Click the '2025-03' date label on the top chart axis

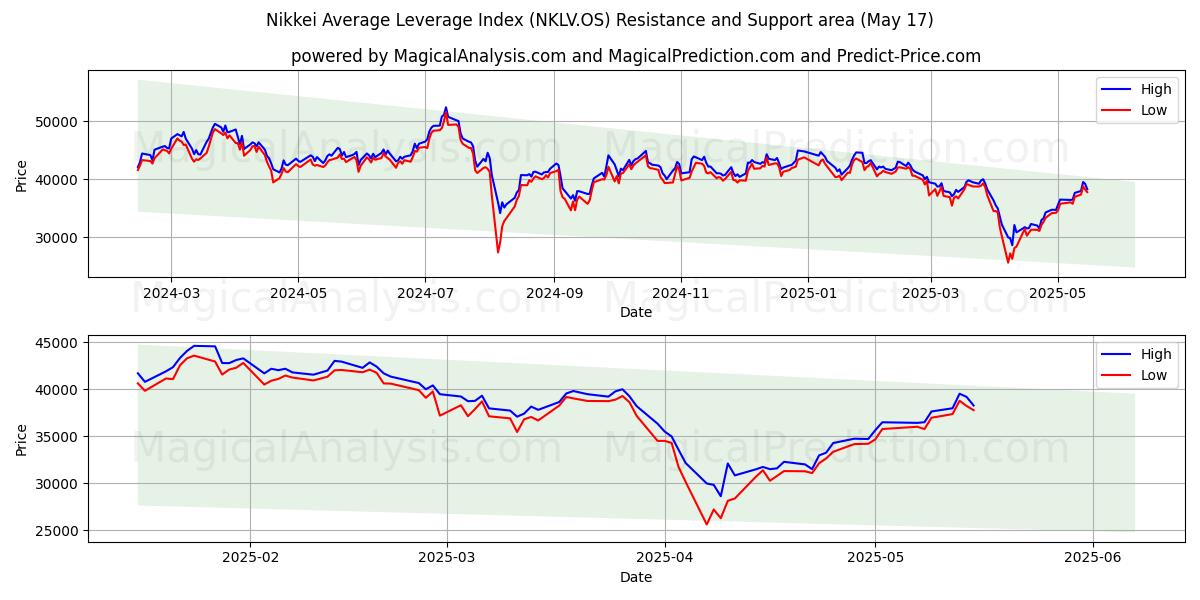coord(931,294)
